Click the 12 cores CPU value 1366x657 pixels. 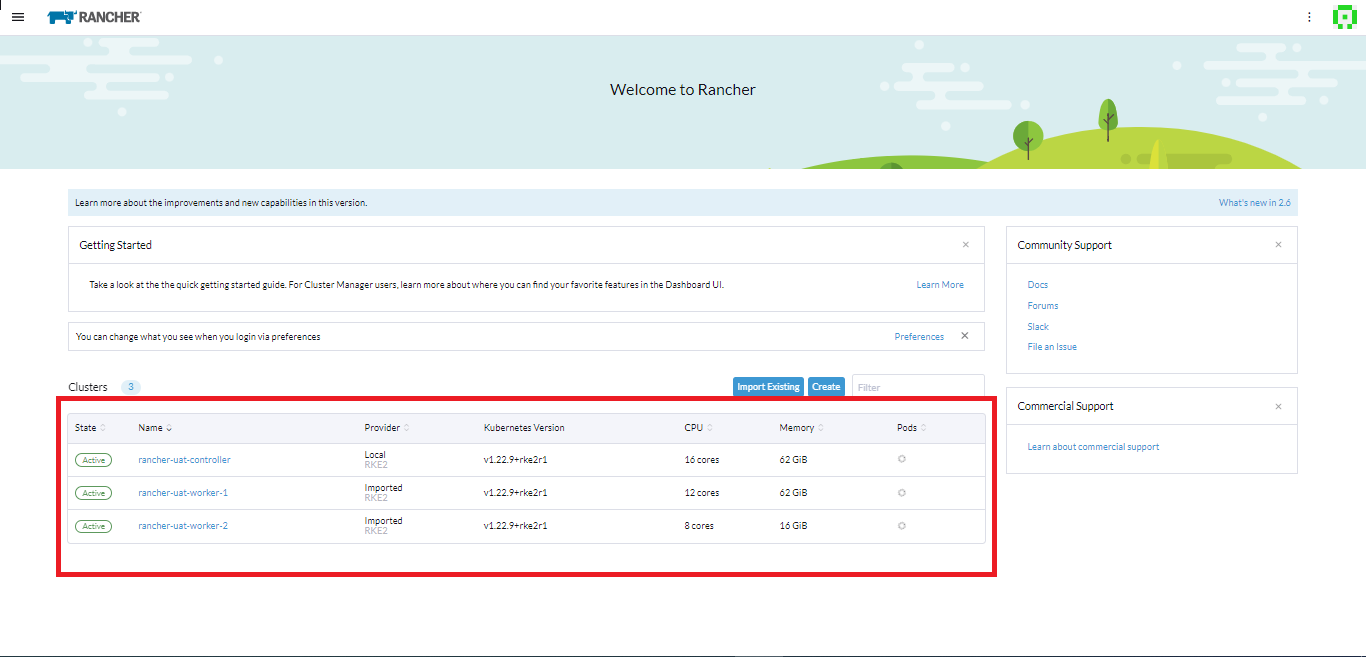coord(702,493)
